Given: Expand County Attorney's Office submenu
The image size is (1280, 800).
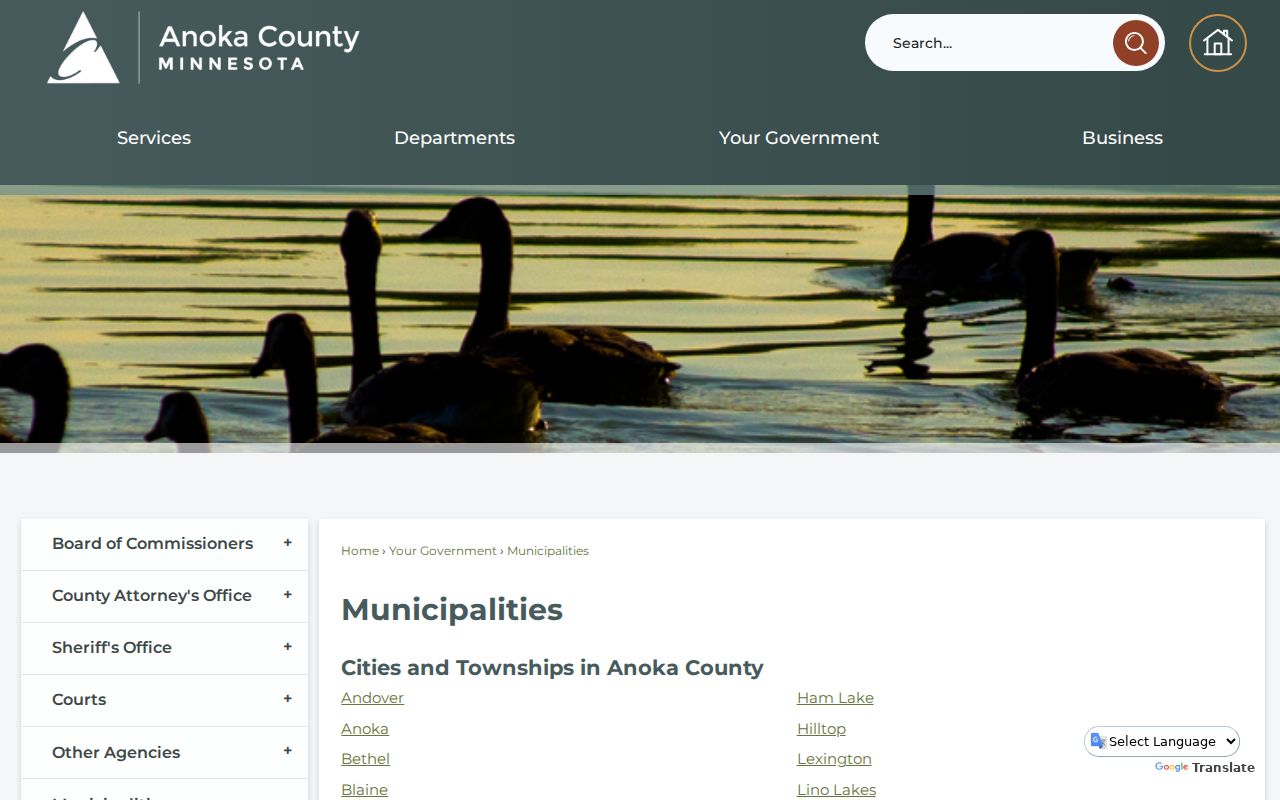Looking at the screenshot, I should (287, 595).
